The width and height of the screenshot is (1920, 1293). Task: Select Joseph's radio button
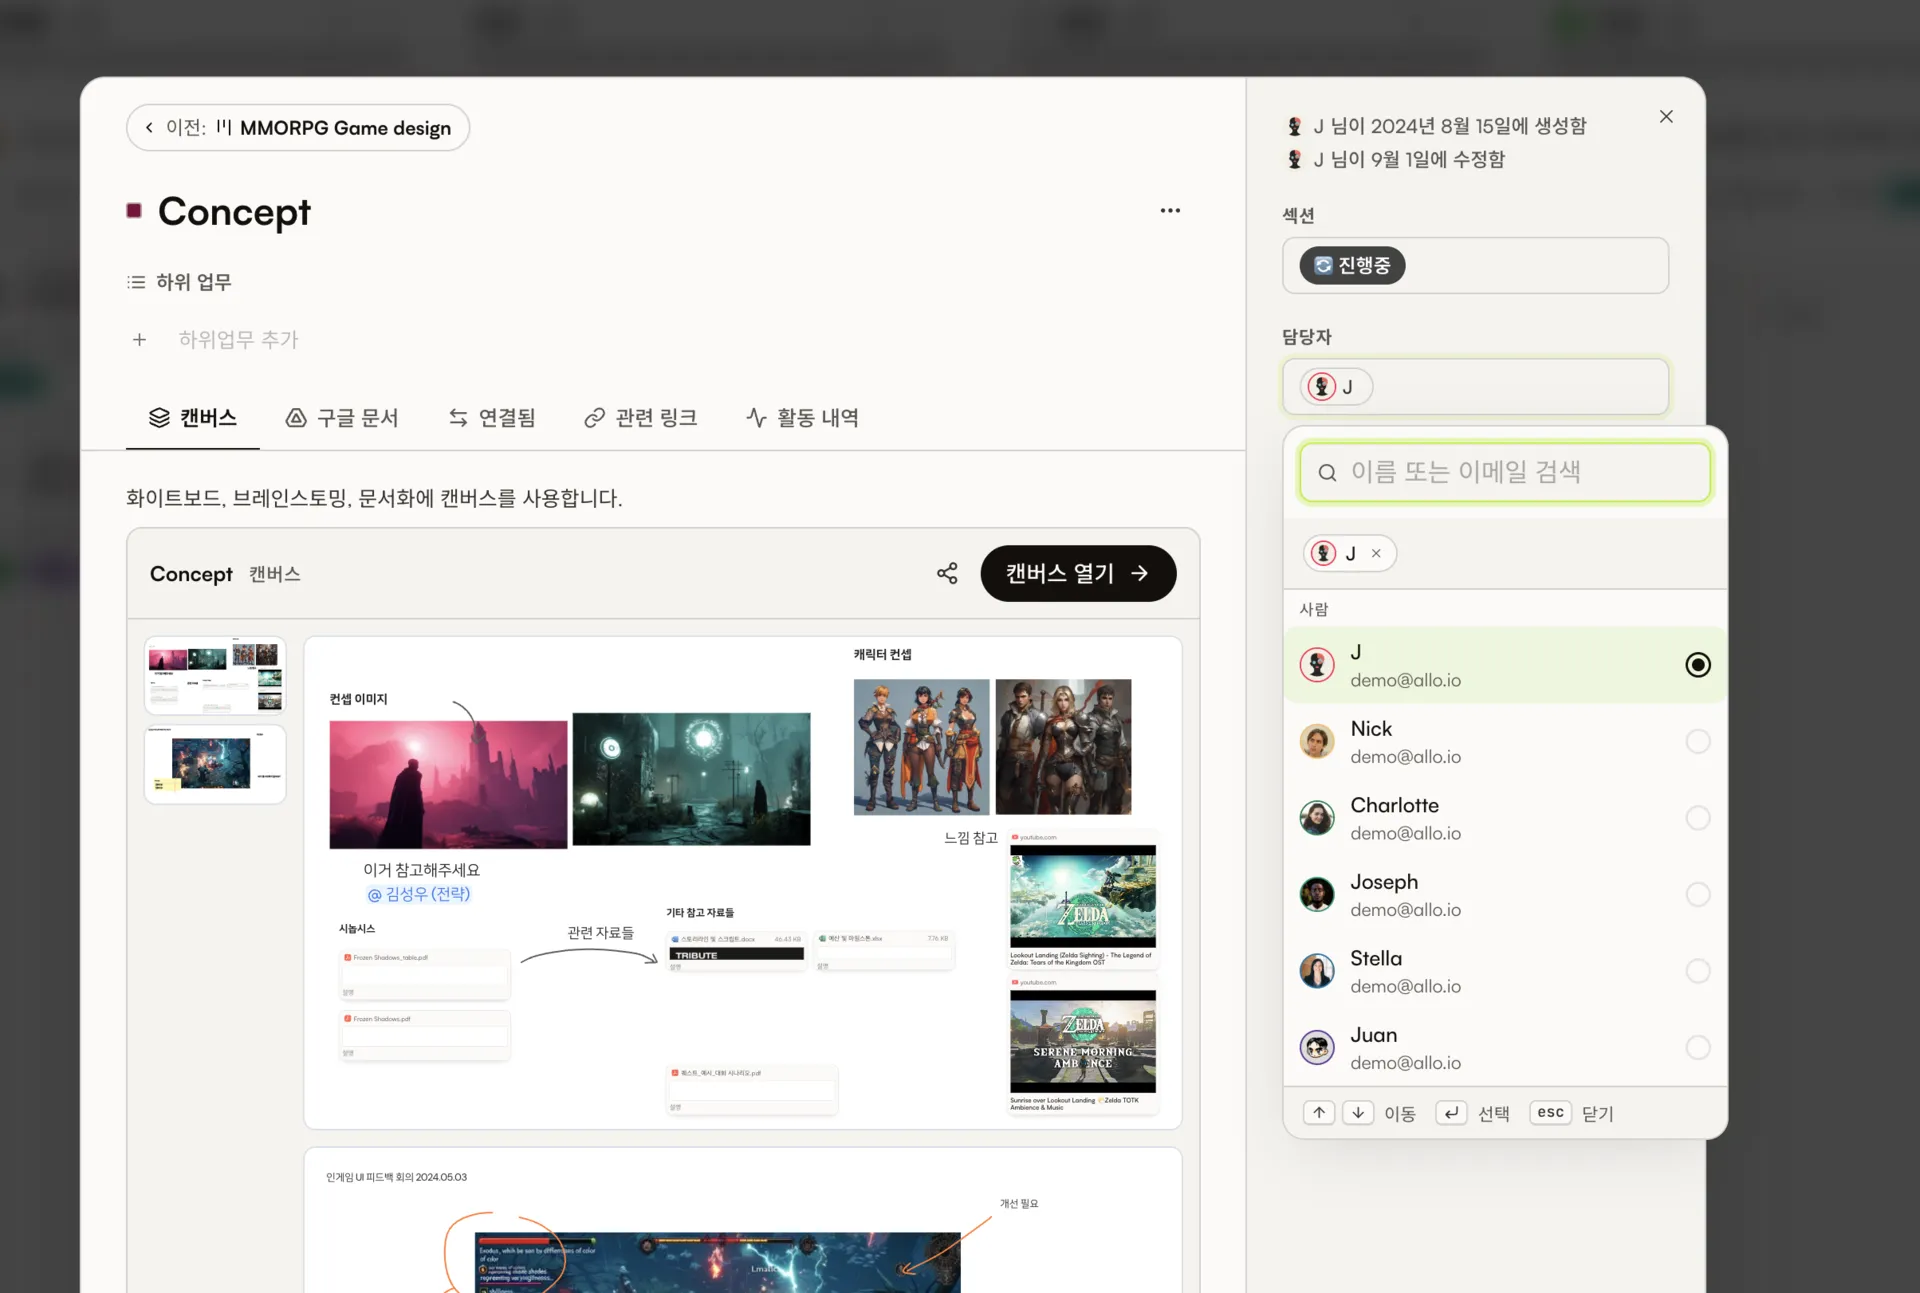click(x=1698, y=895)
